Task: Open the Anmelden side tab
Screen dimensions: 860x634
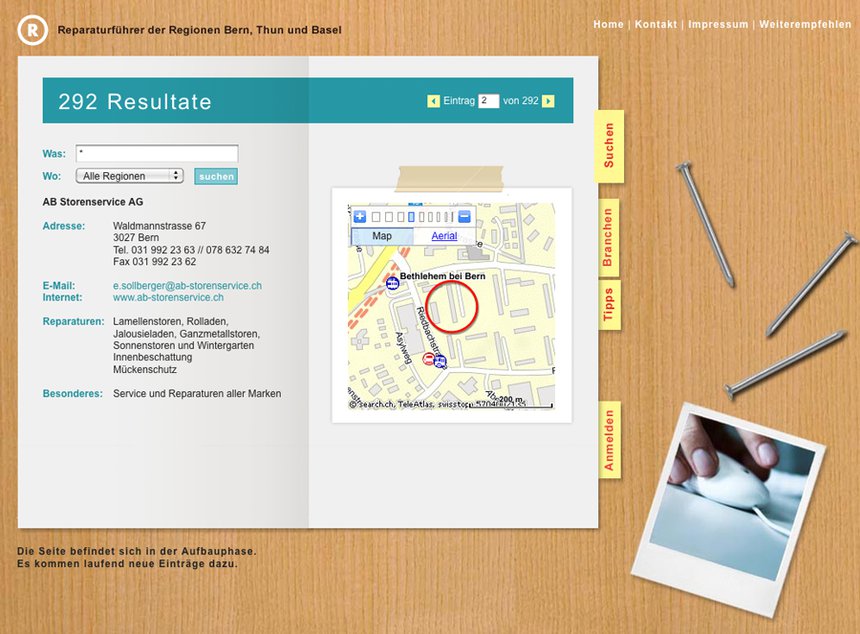Action: (609, 440)
